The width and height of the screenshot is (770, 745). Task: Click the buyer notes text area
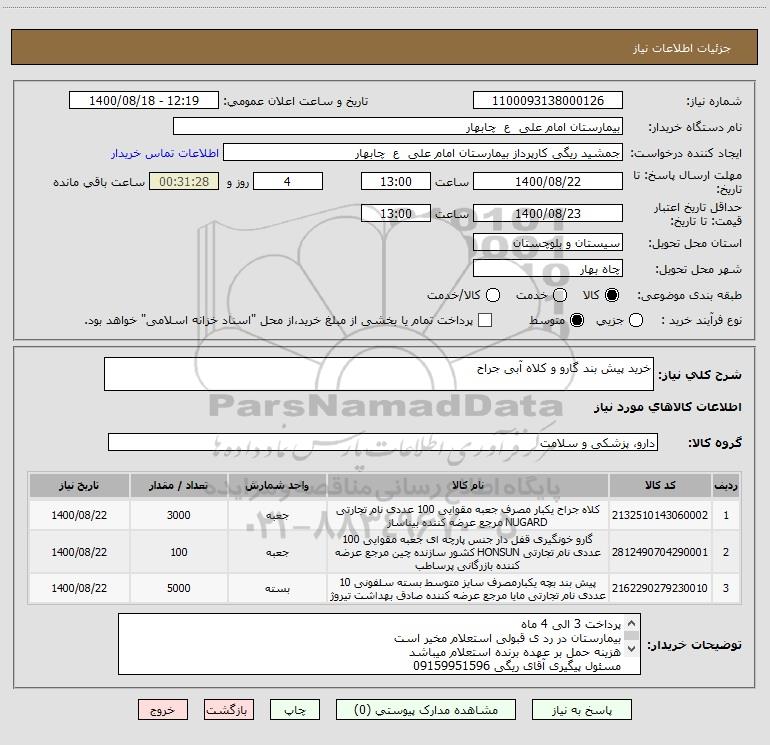[379, 644]
